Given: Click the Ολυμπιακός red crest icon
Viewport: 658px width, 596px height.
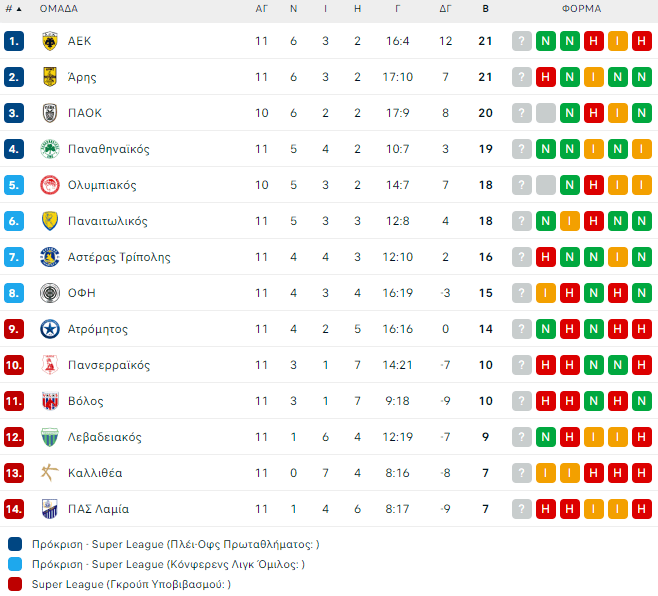Looking at the screenshot, I should (49, 185).
